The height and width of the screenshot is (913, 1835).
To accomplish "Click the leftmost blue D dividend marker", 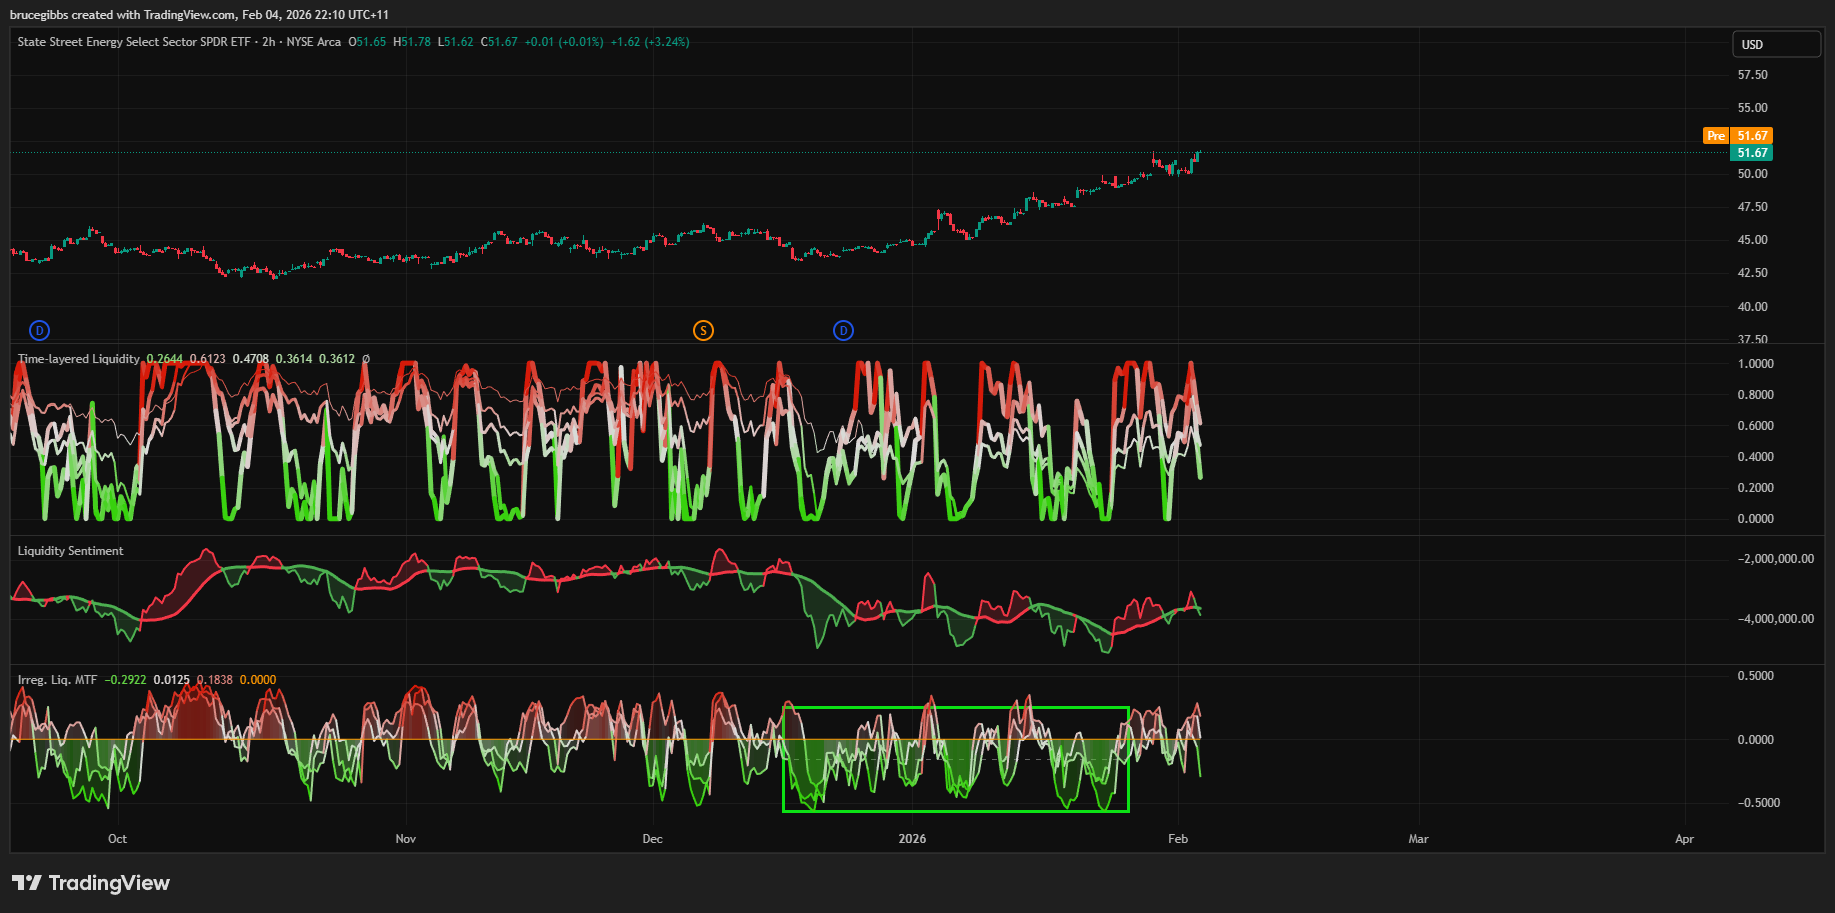I will click(x=39, y=331).
